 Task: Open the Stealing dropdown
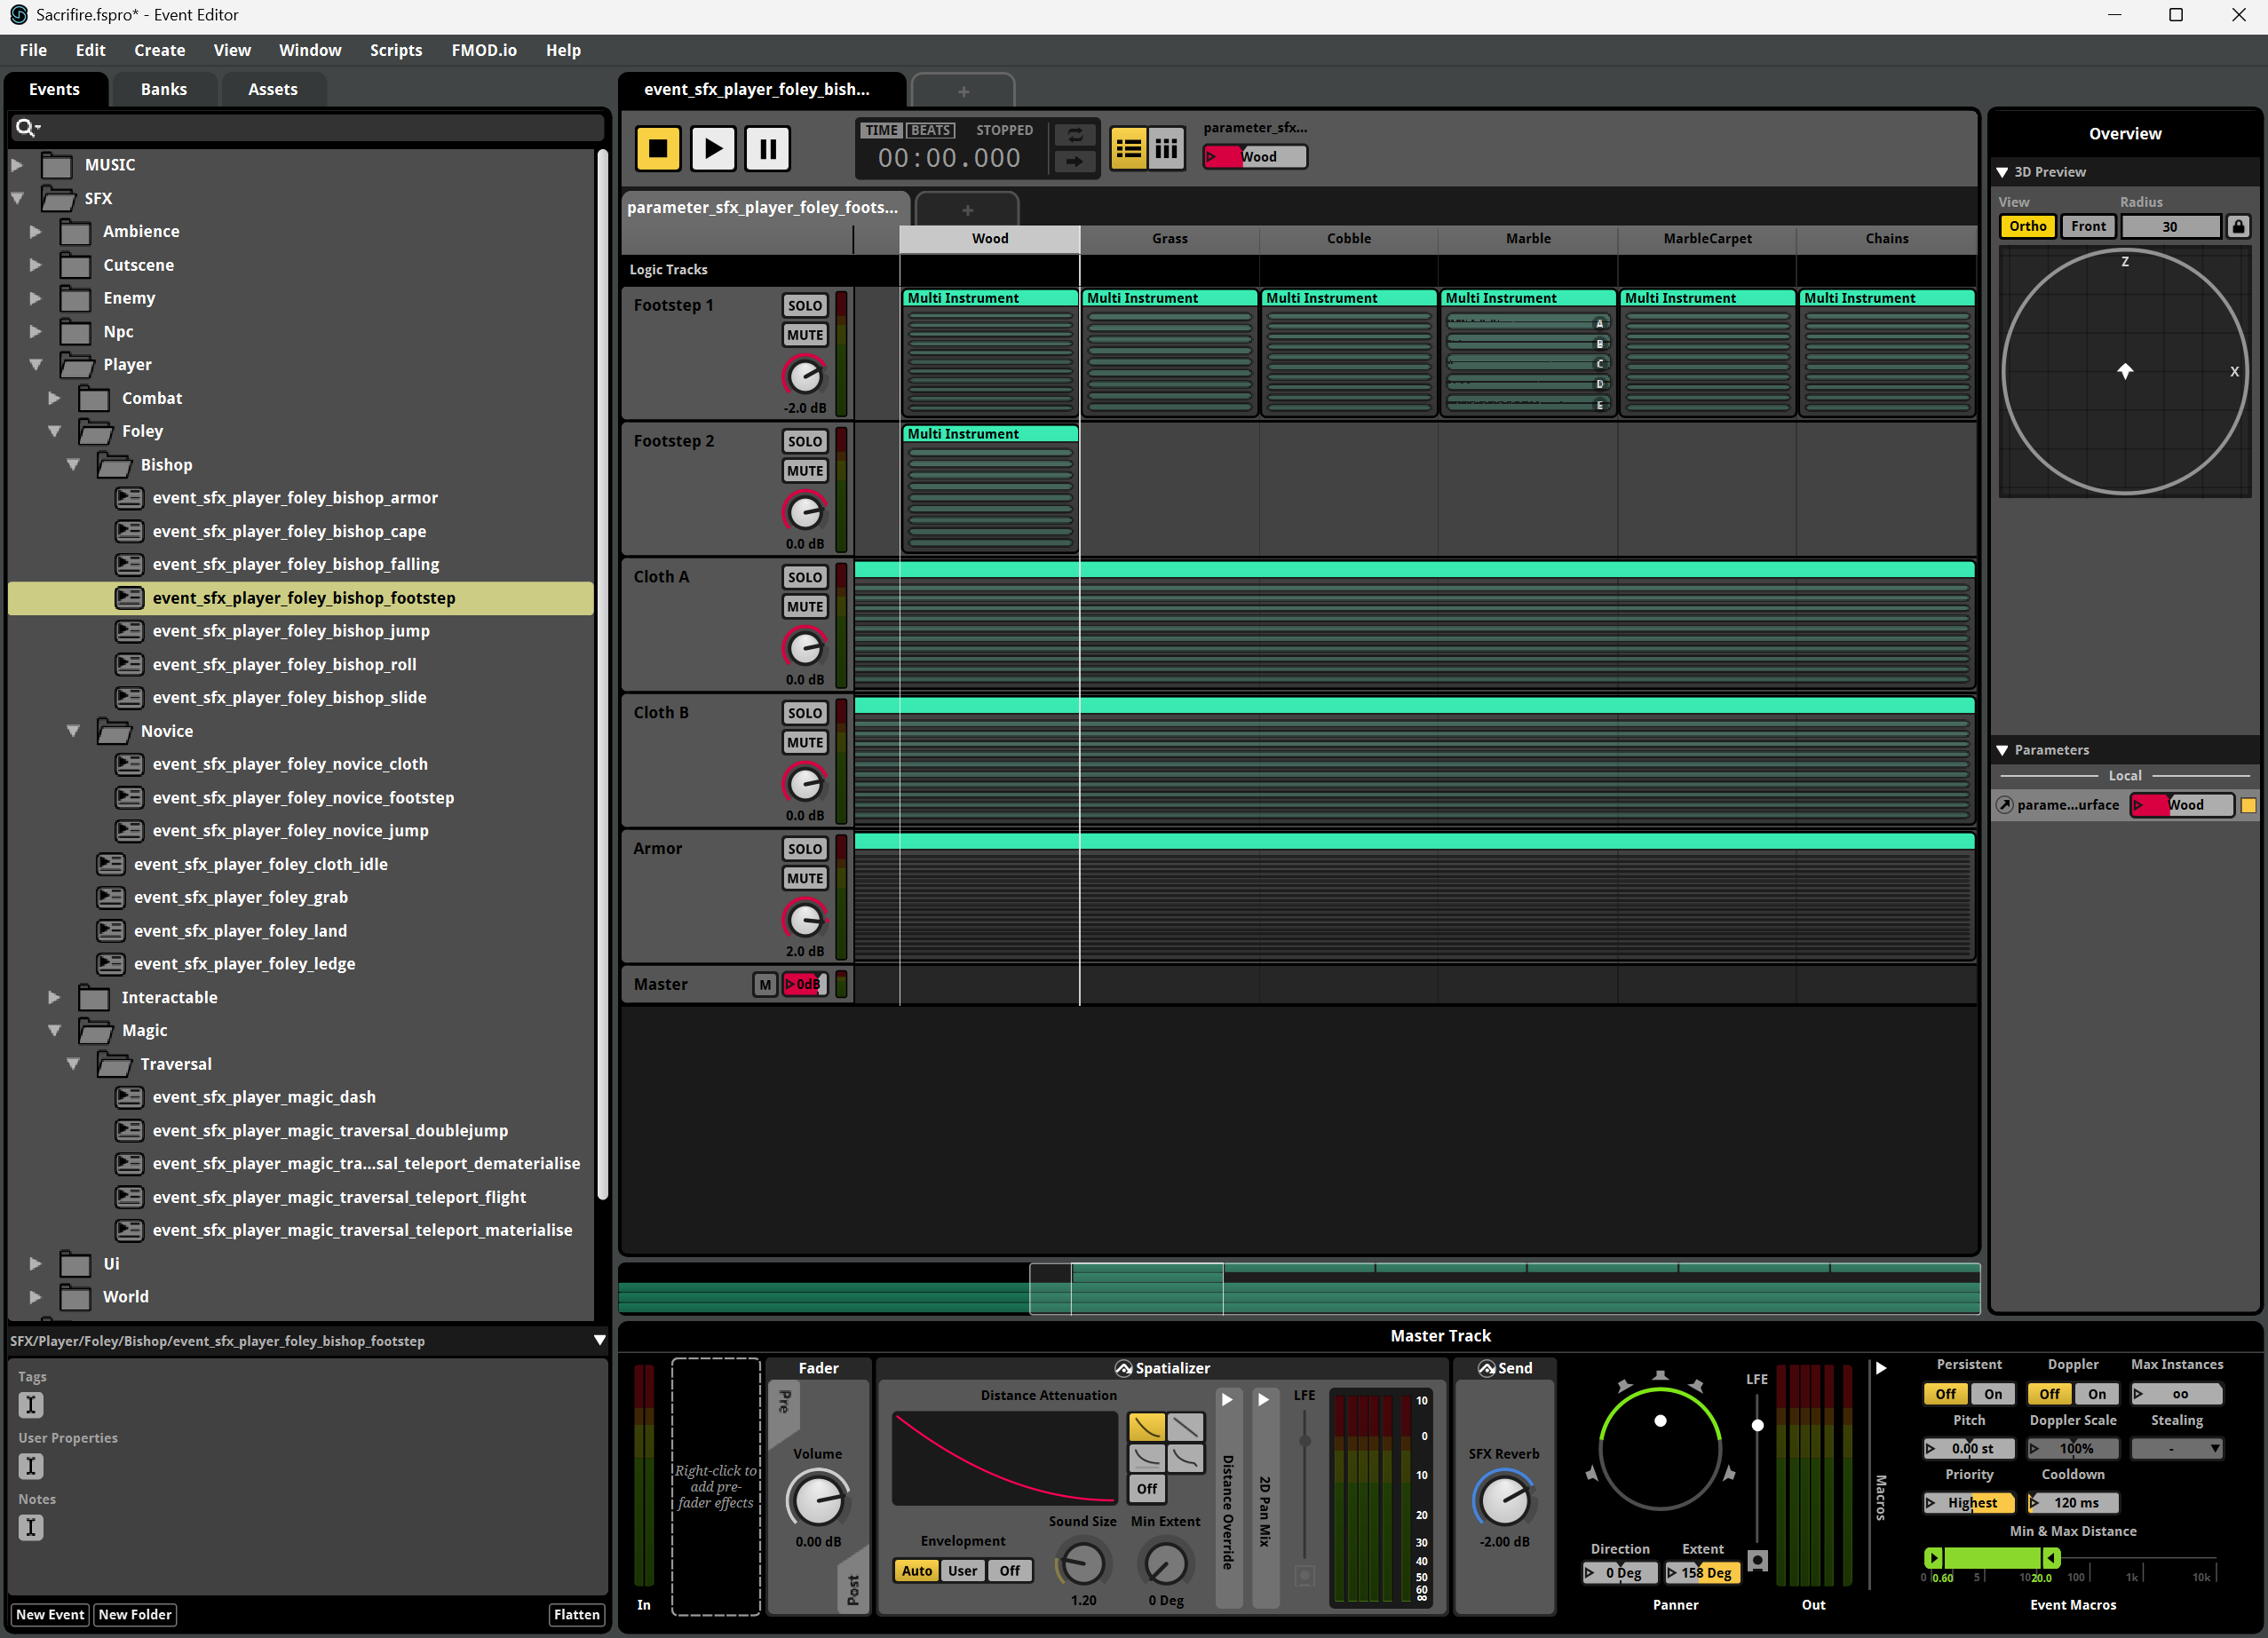click(2176, 1448)
